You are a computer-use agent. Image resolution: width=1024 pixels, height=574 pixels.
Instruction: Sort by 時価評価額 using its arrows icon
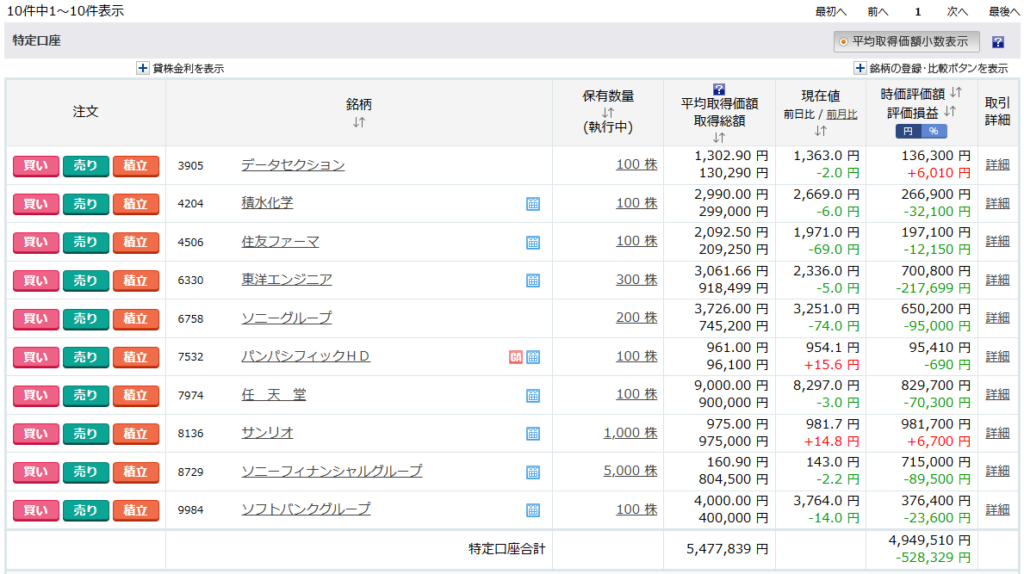tap(955, 93)
